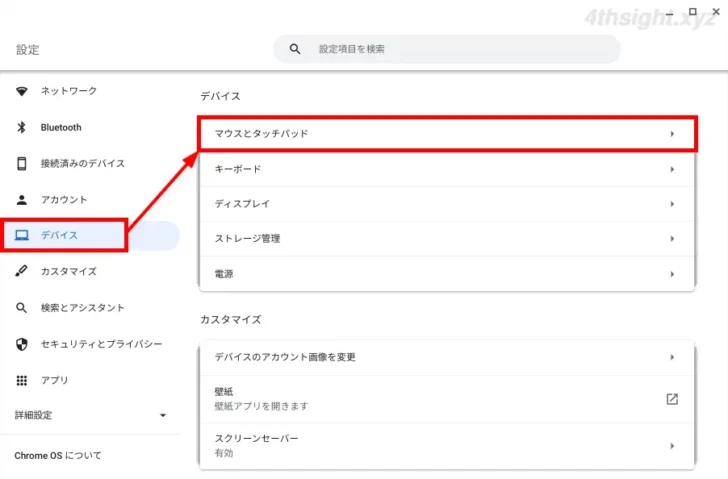
Task: Open デバイスのアカウント画像を変更 row
Action: pos(447,357)
